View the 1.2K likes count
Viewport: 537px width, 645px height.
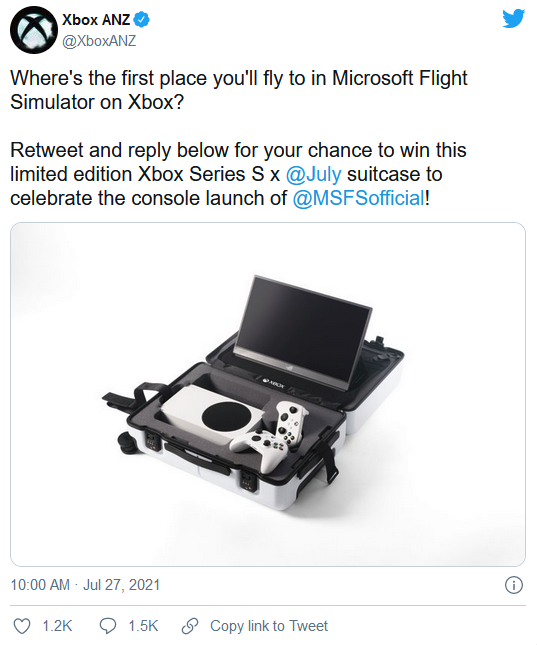(57, 626)
